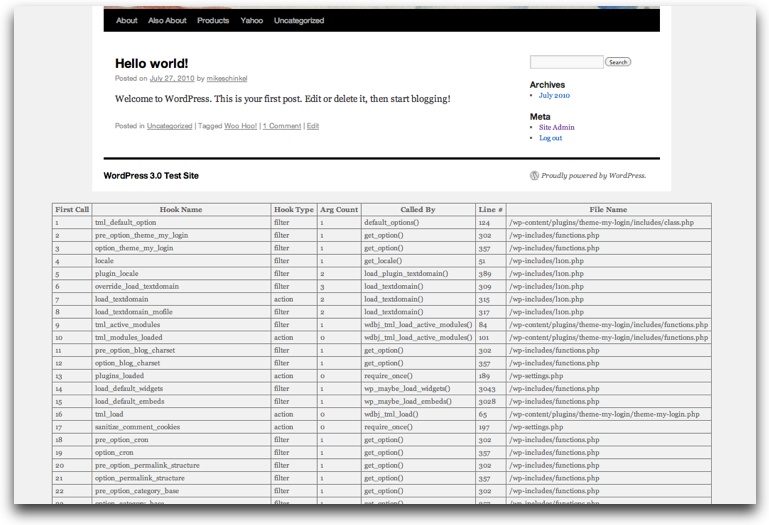
Task: Select the option_theme_my_login cell
Action: [x=181, y=248]
